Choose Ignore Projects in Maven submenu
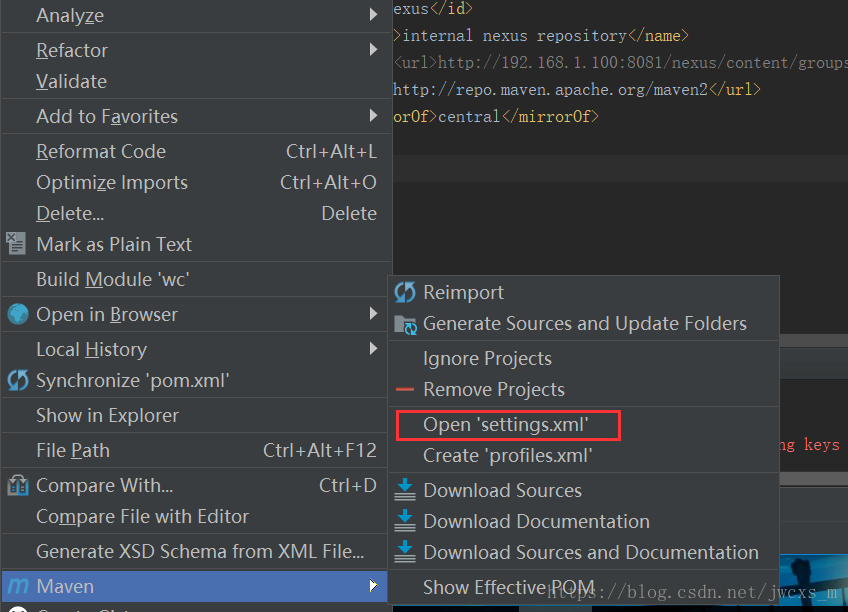Viewport: 848px width, 612px height. pos(487,358)
